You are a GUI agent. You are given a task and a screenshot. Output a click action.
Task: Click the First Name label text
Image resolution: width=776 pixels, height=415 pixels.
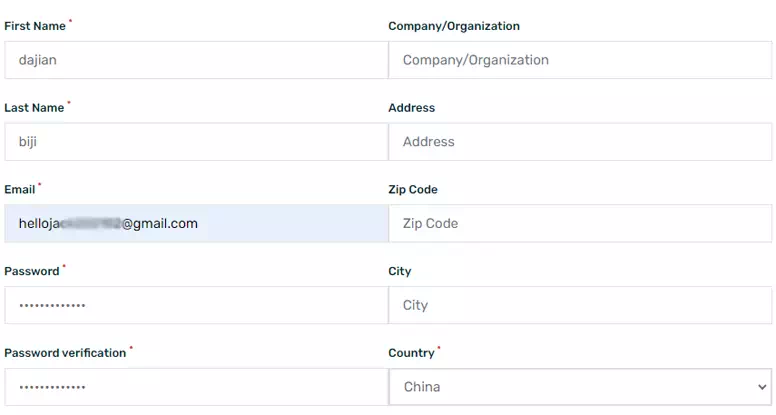tap(34, 26)
